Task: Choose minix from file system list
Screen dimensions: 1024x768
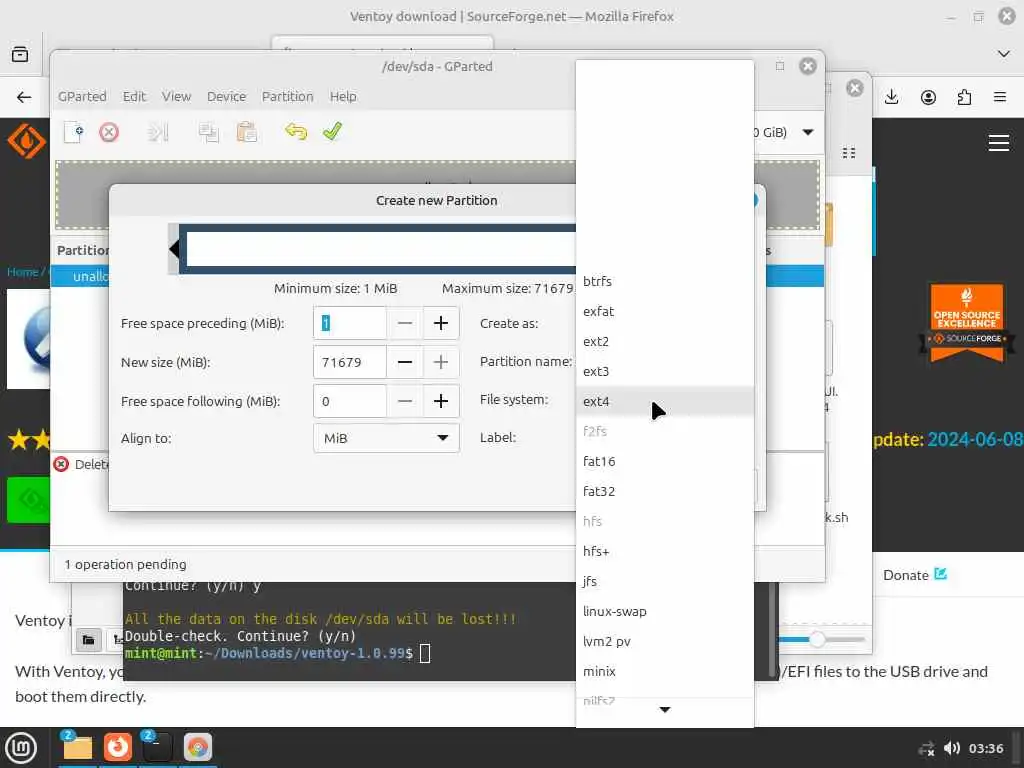Action: (x=665, y=672)
